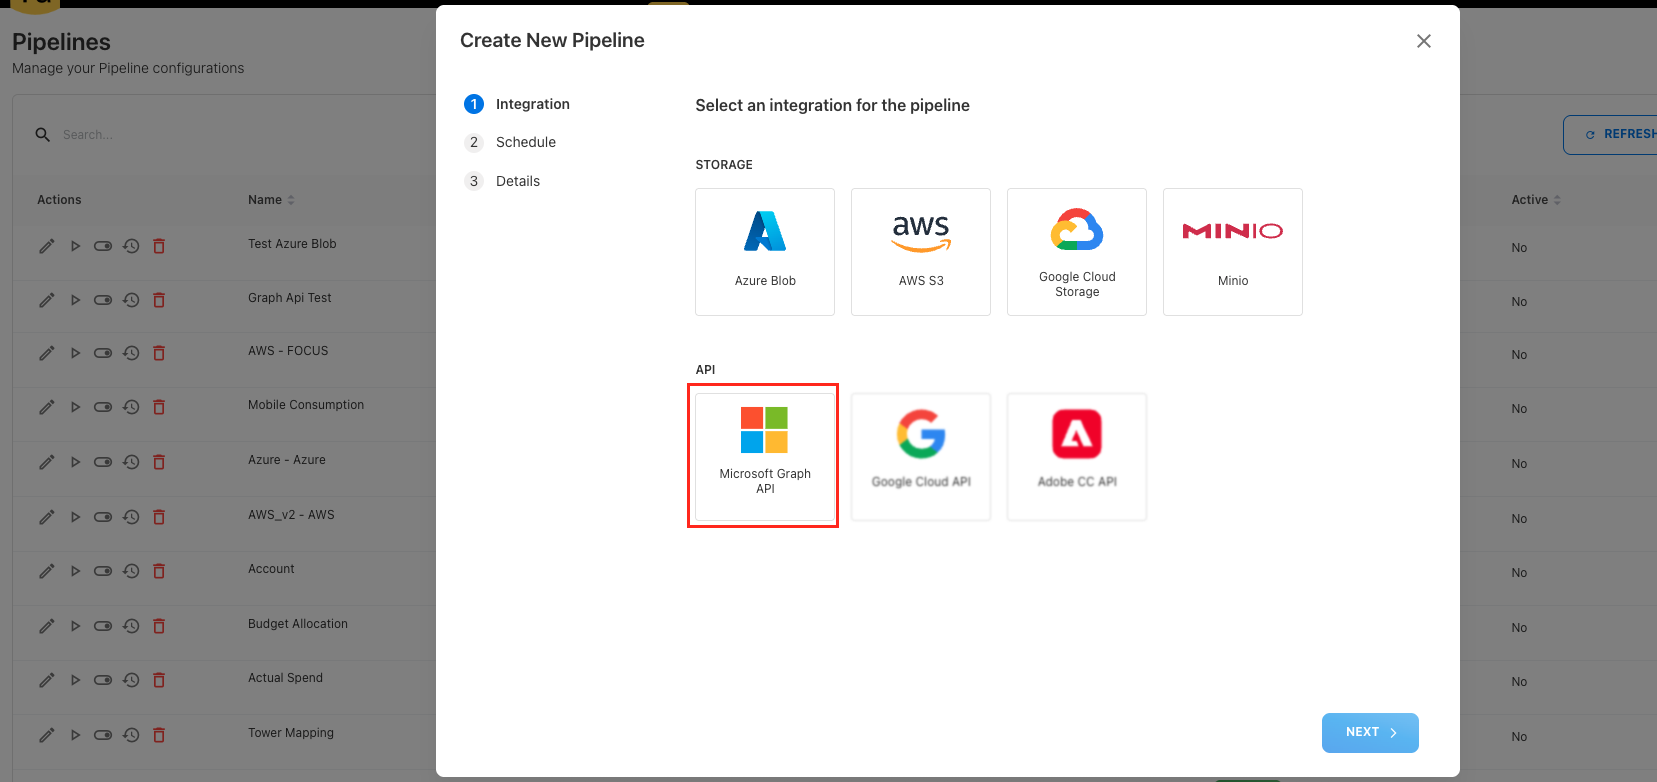
Task: Select the Azure Blob storage integration
Action: [765, 252]
